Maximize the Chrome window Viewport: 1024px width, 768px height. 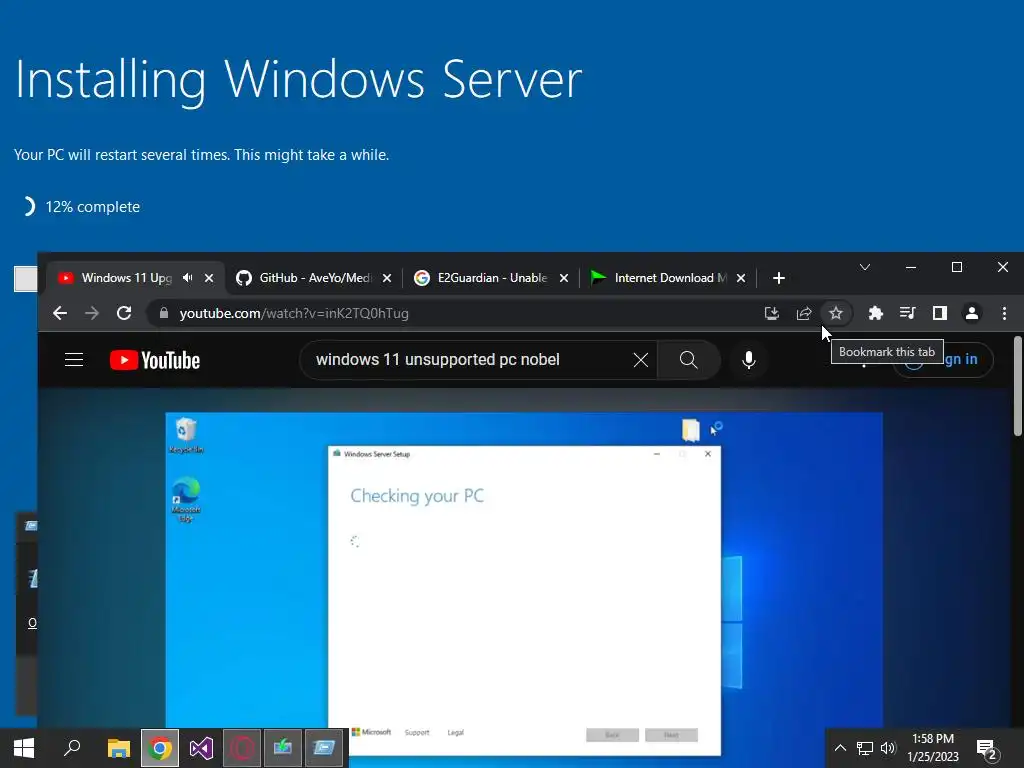(957, 267)
